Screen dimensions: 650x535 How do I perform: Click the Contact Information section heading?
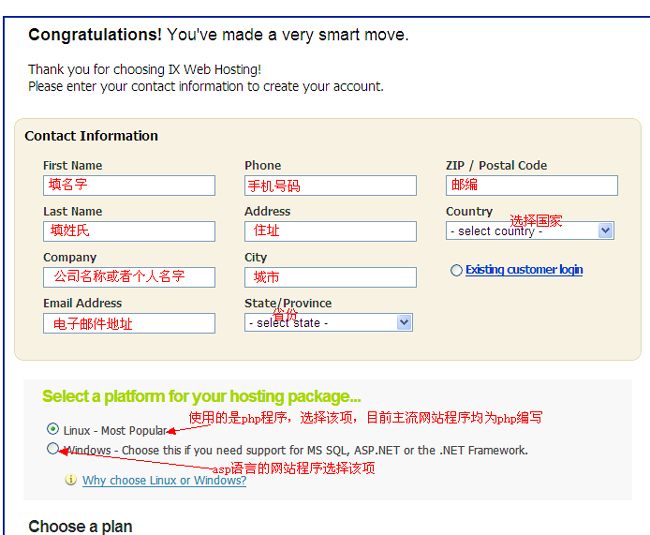(91, 136)
